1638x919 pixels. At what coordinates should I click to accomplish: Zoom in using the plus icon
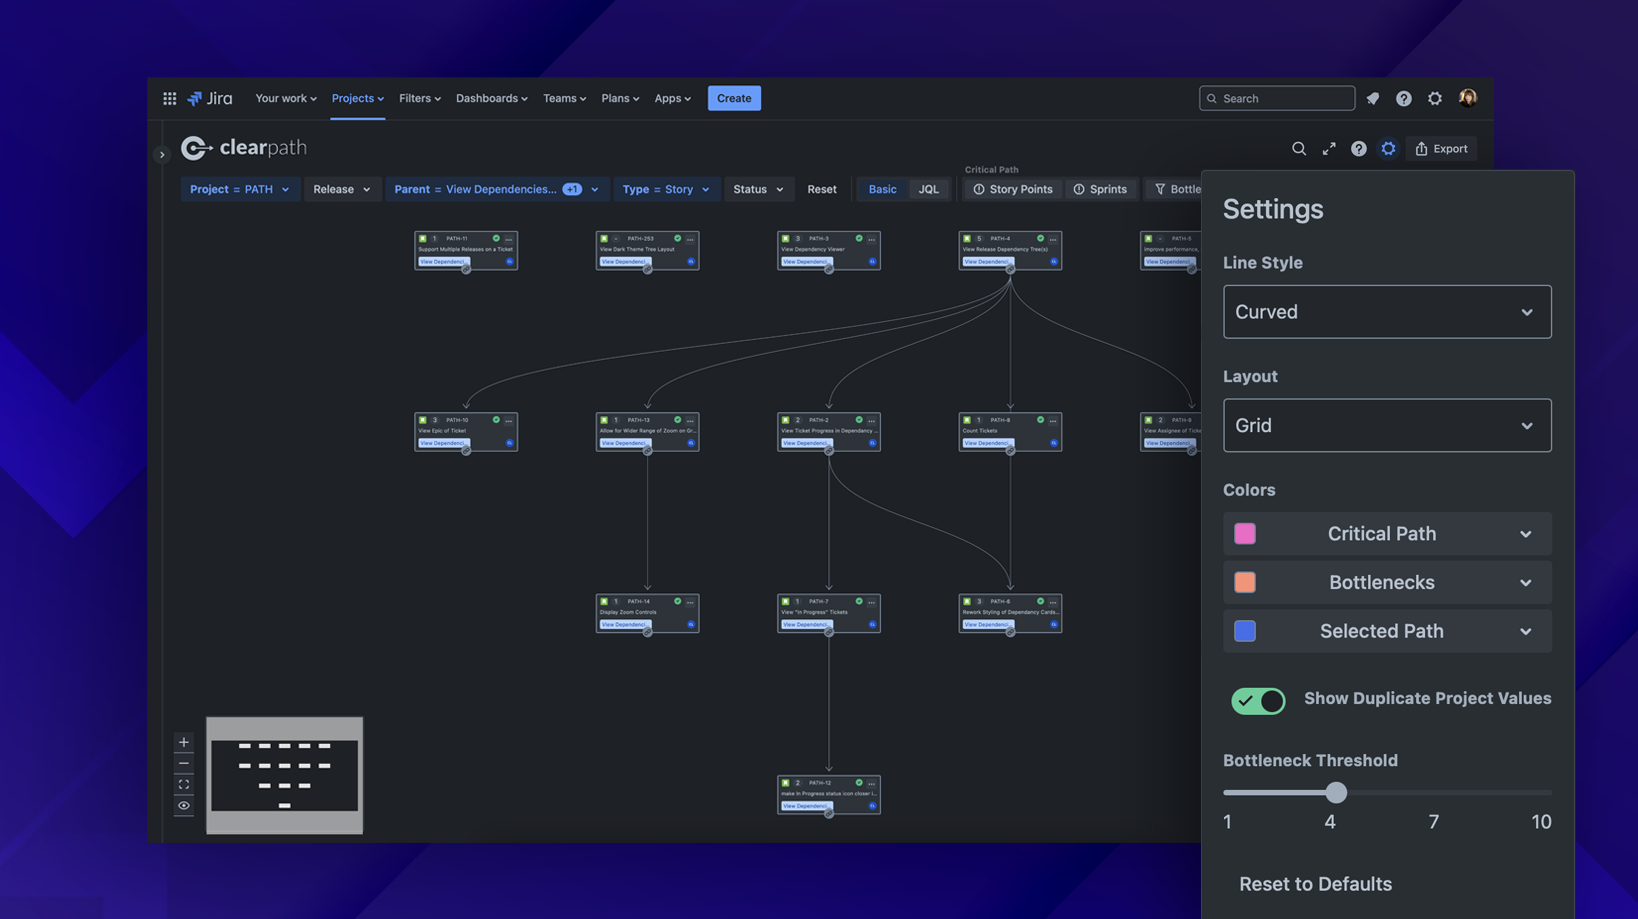point(184,742)
